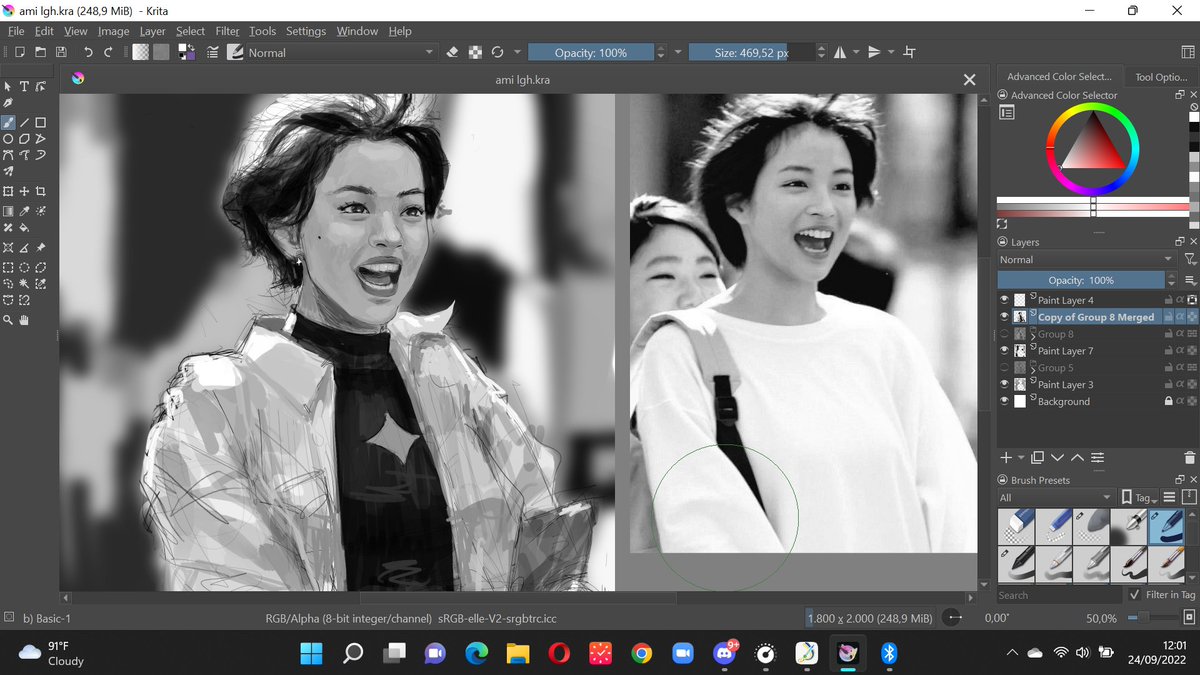The height and width of the screenshot is (675, 1200).
Task: Expand the add layer type arrow
Action: pyautogui.click(x=1021, y=457)
